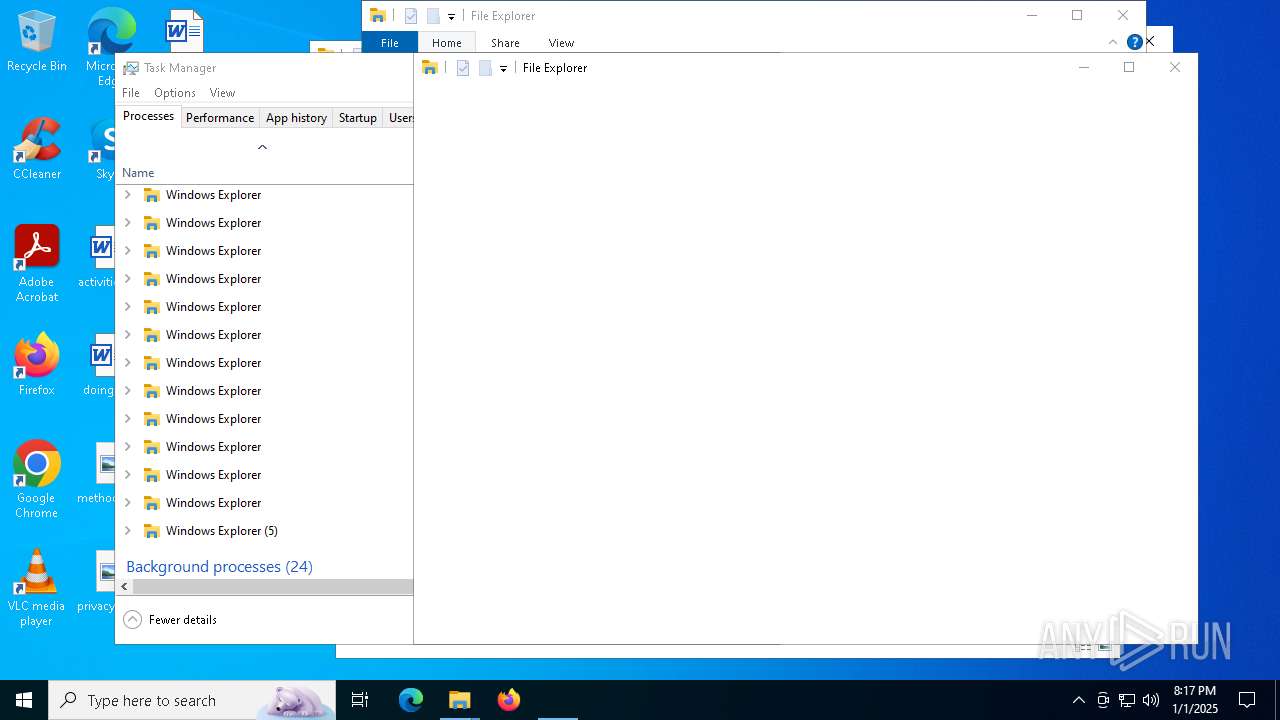The height and width of the screenshot is (720, 1280).
Task: Open the Recycle Bin desktop icon
Action: click(x=37, y=41)
